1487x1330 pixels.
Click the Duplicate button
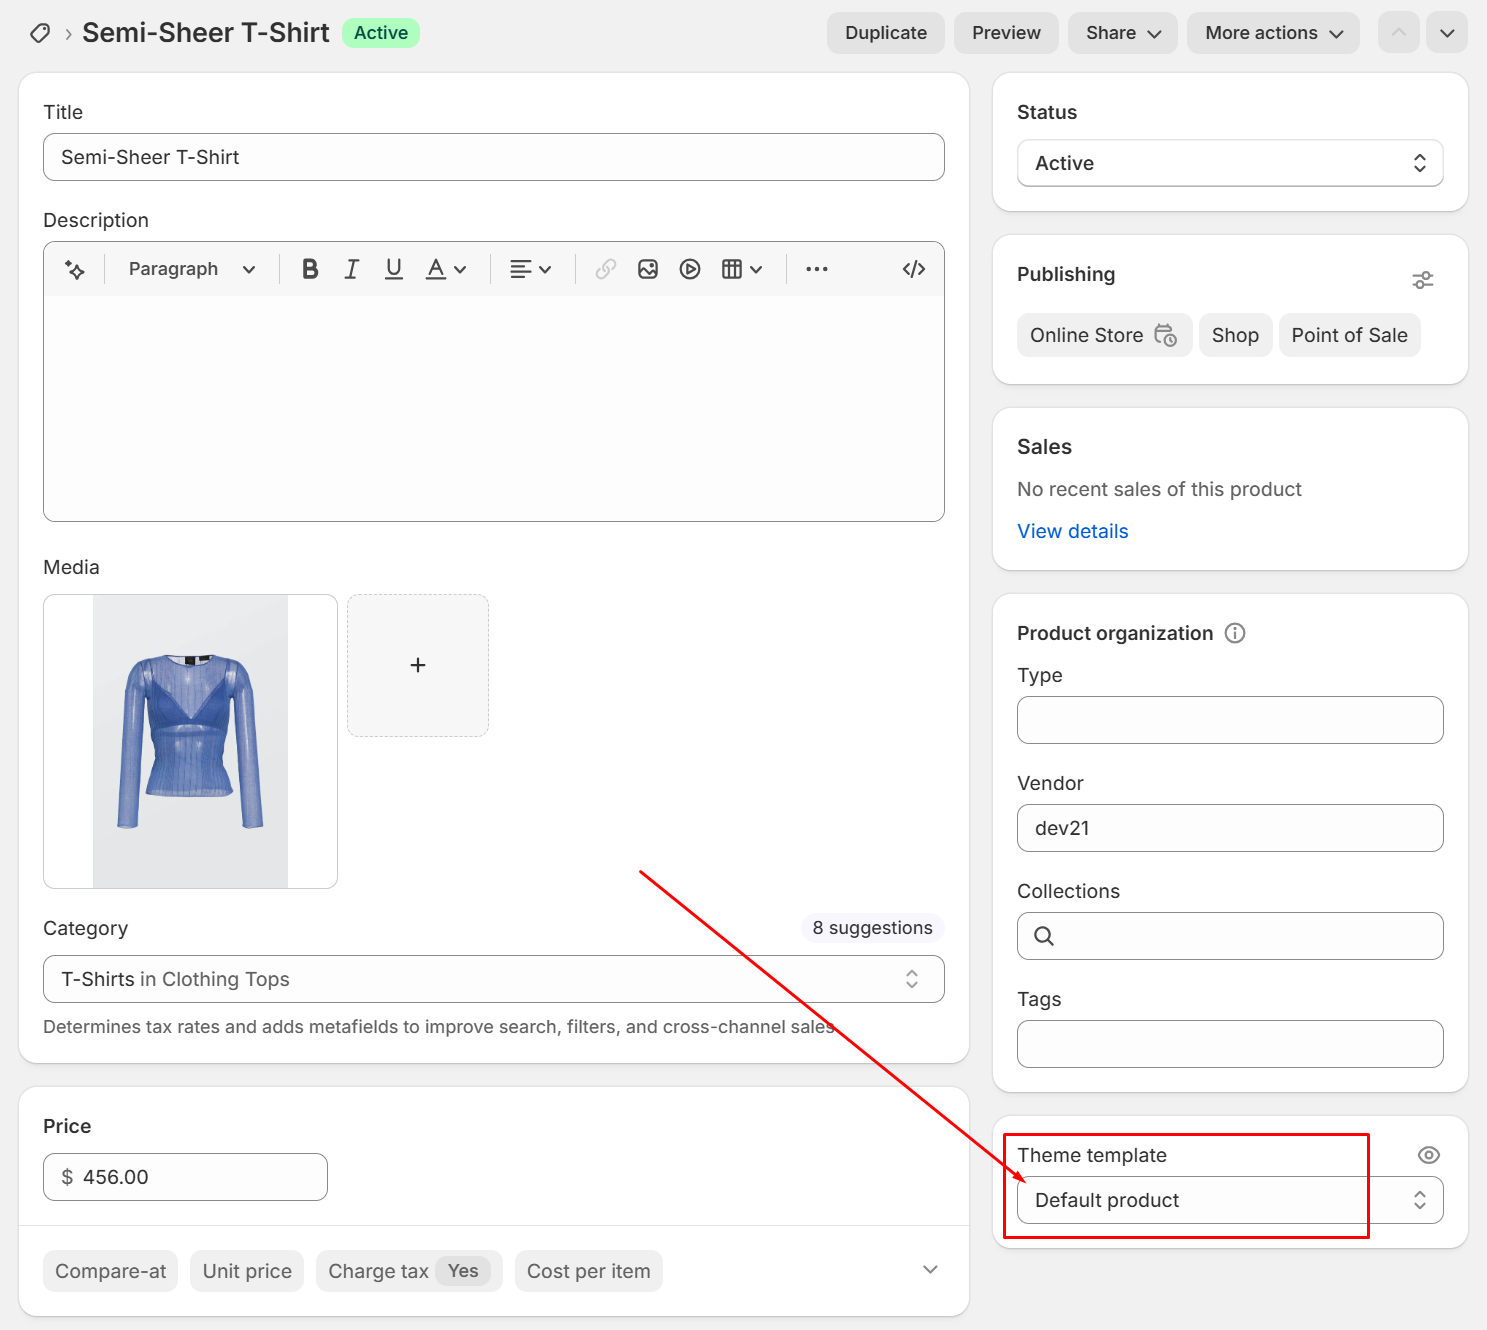coord(885,33)
